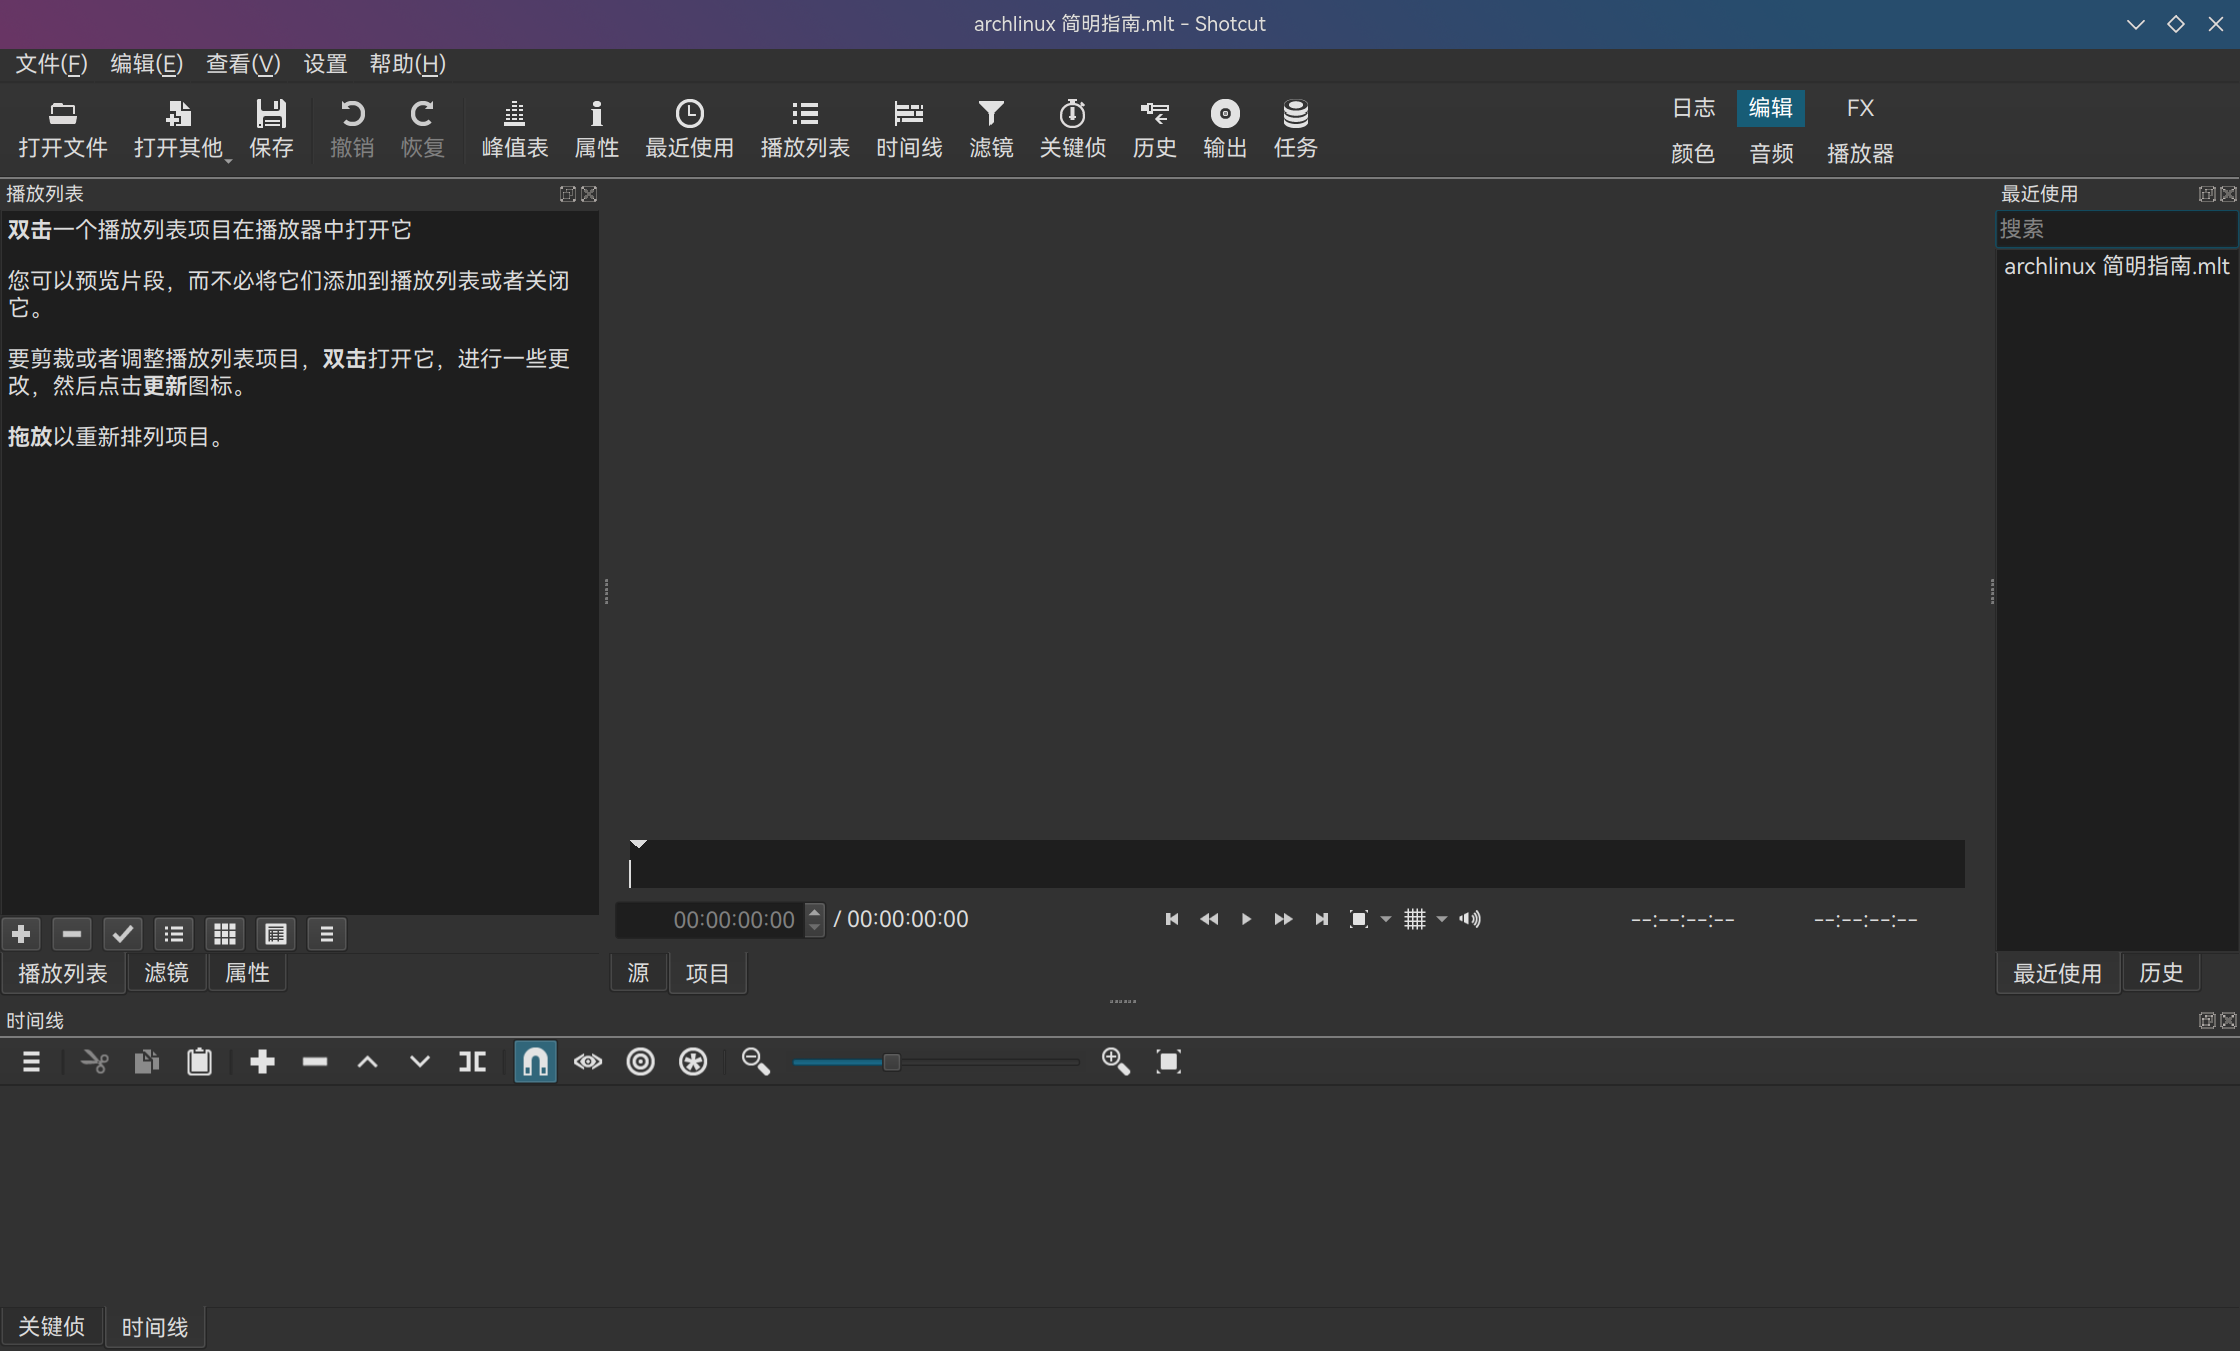
Task: Show the 峰值表 peak meter panel
Action: [514, 128]
